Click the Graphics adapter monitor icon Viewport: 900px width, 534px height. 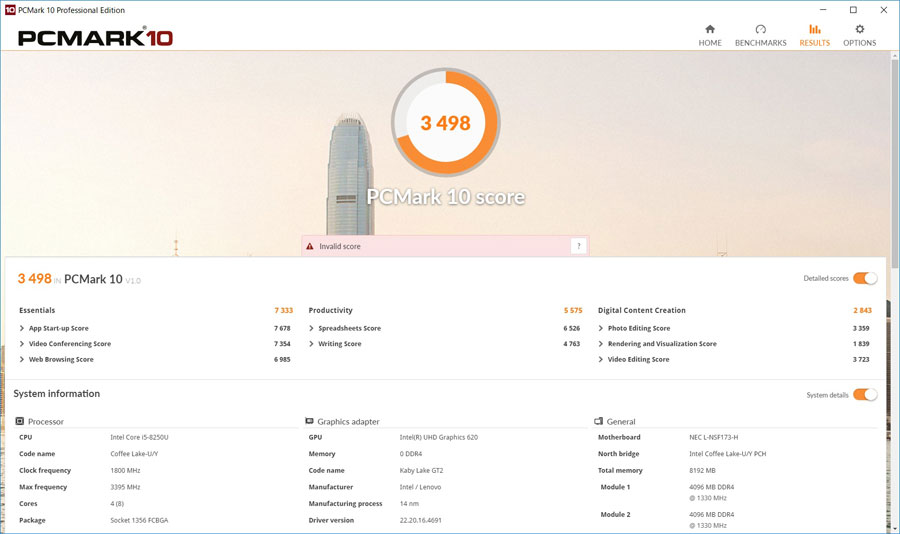coord(310,421)
